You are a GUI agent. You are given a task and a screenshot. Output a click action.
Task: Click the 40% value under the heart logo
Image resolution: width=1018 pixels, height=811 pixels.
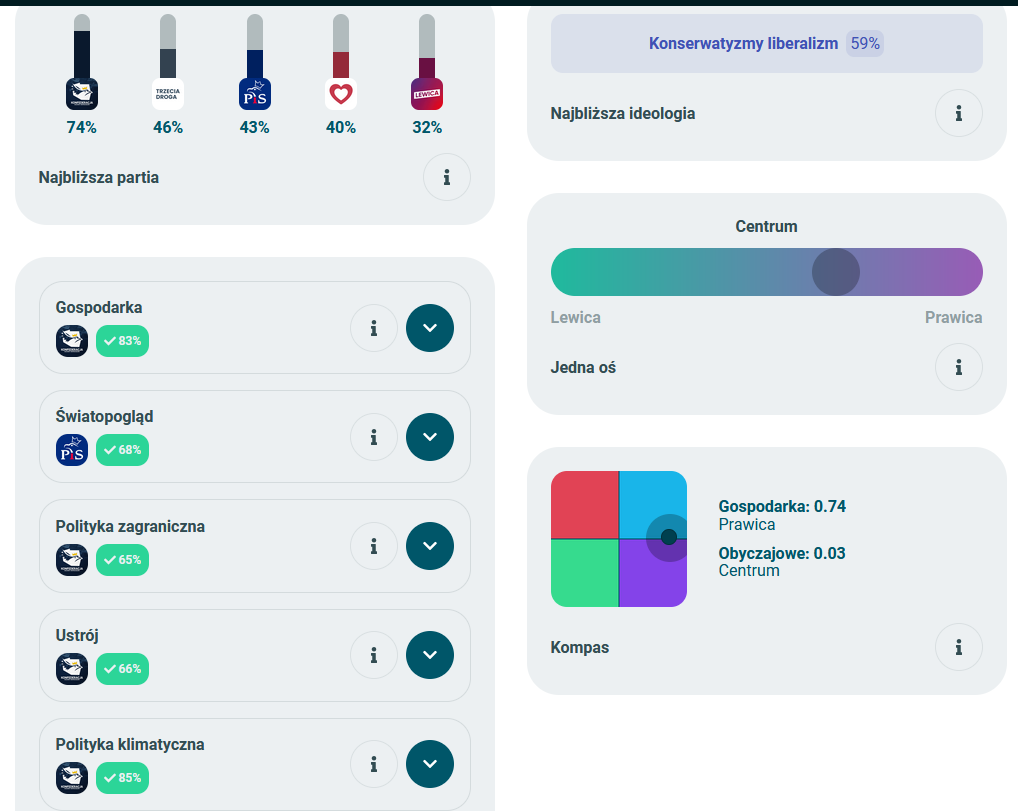[x=341, y=127]
